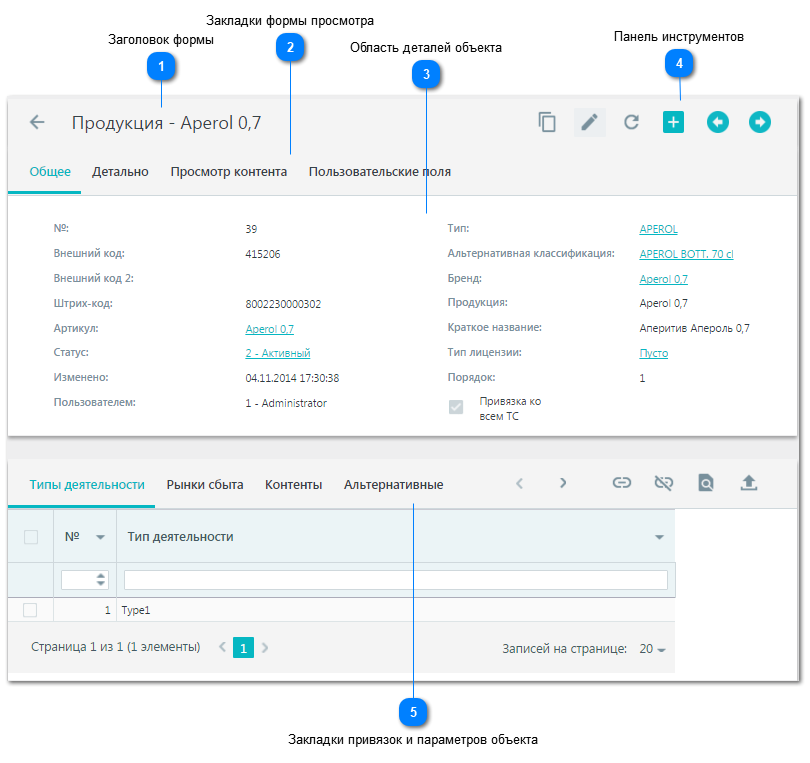Screen dimensions: 810x763
Task: Open the Контенты tab
Action: tap(293, 485)
